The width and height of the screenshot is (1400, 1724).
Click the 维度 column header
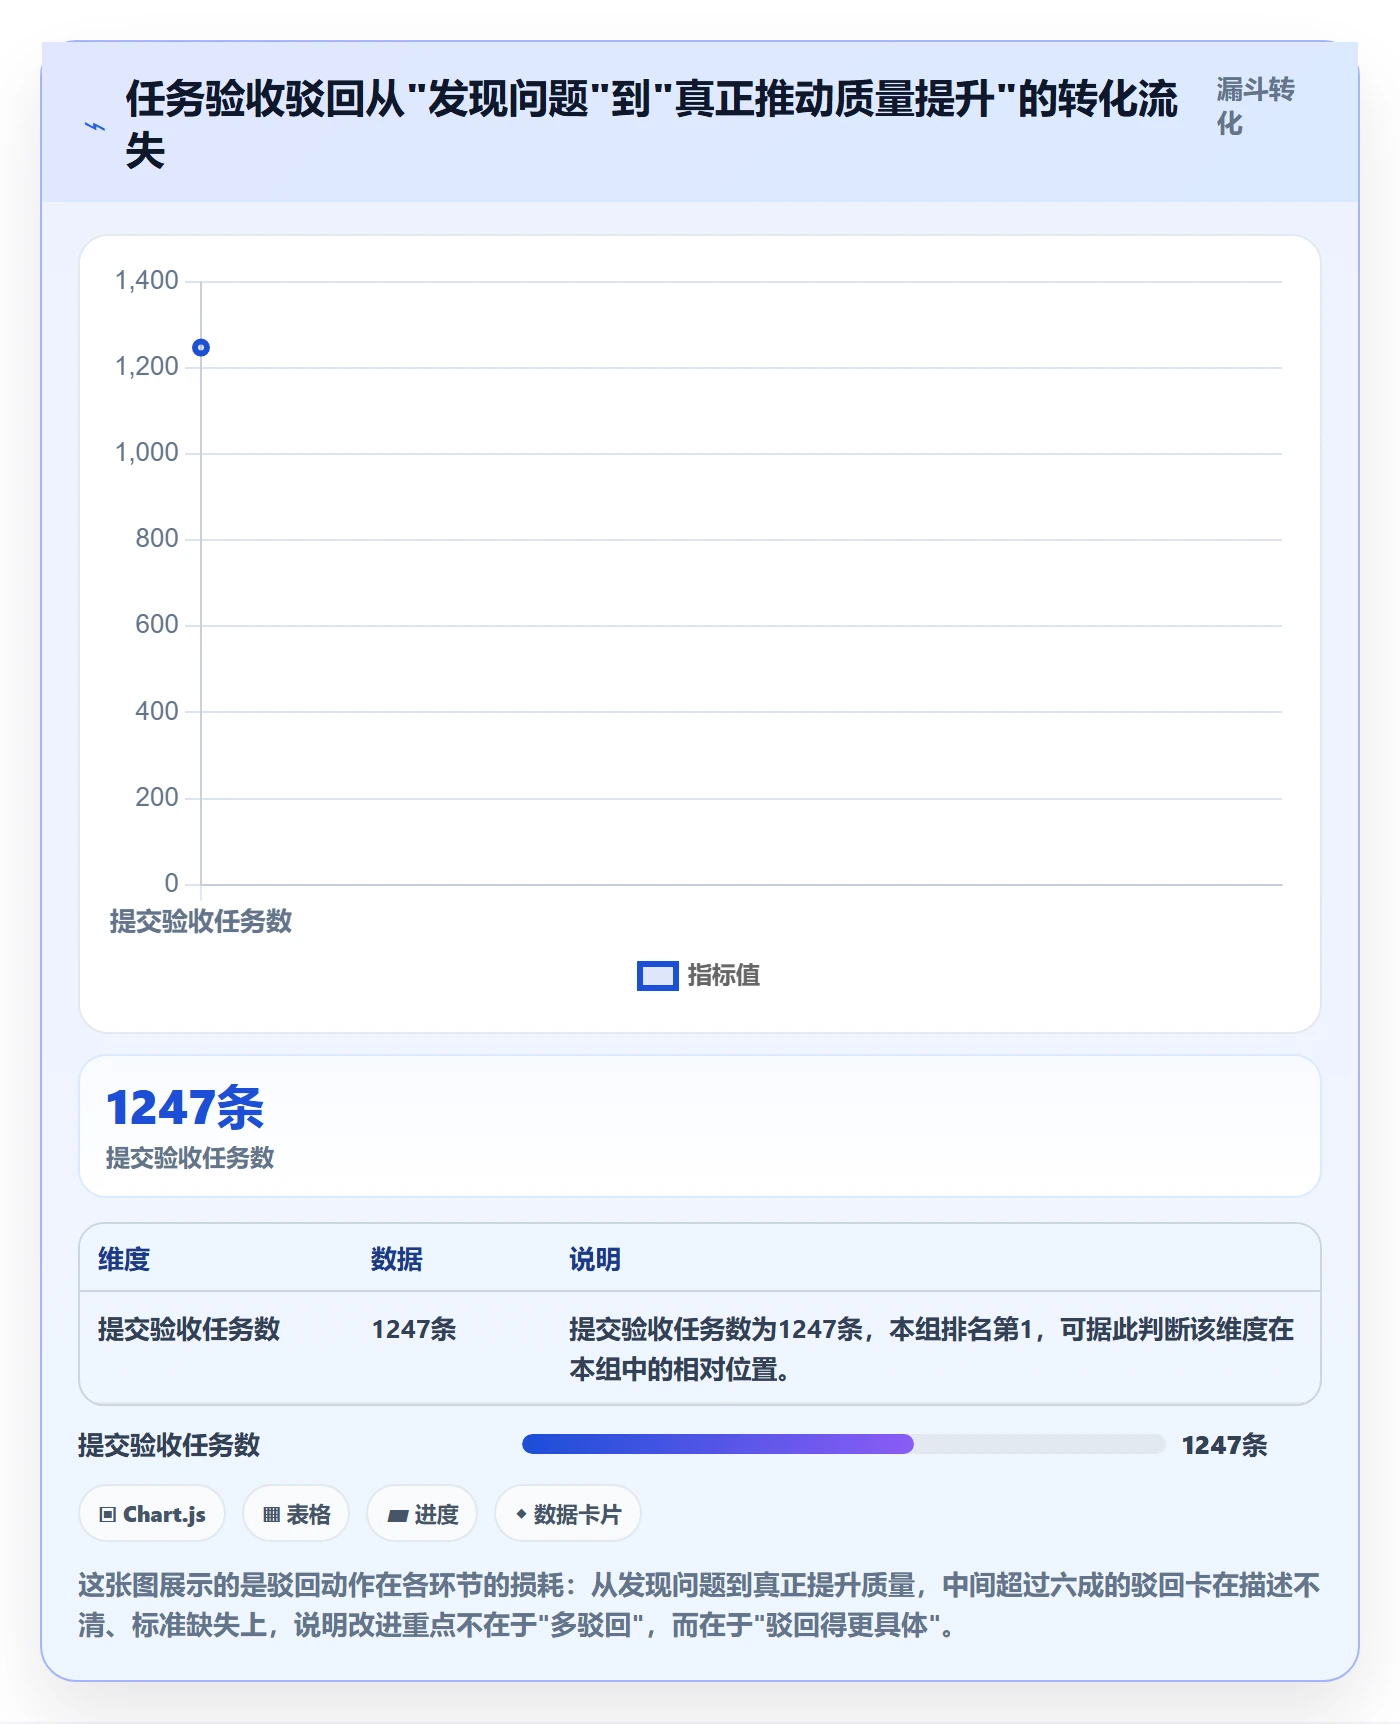[124, 1259]
